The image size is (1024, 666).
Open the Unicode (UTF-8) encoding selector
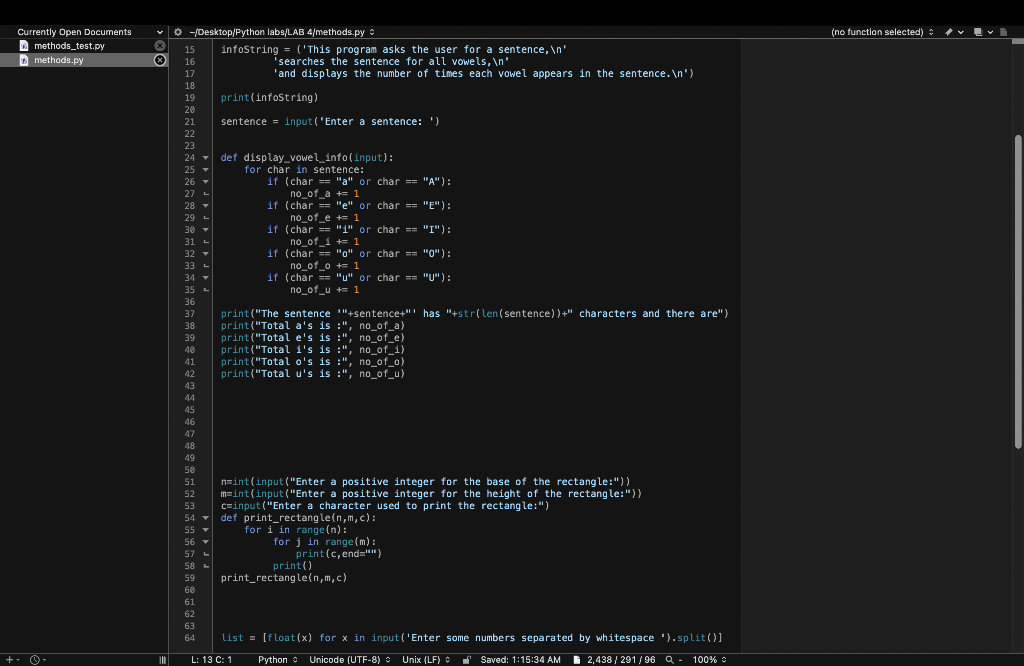click(349, 659)
